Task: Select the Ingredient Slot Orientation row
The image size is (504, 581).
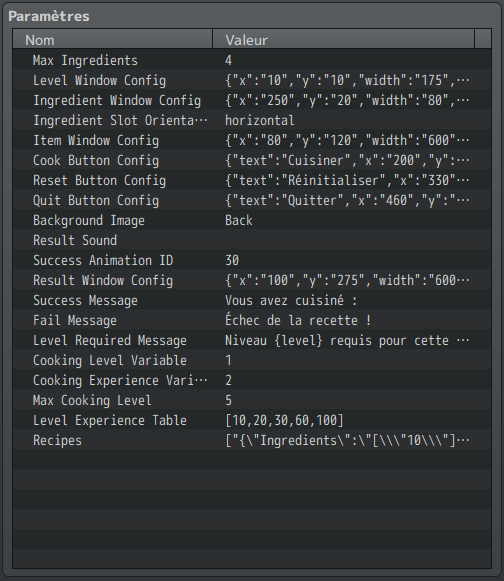Action: click(252, 120)
